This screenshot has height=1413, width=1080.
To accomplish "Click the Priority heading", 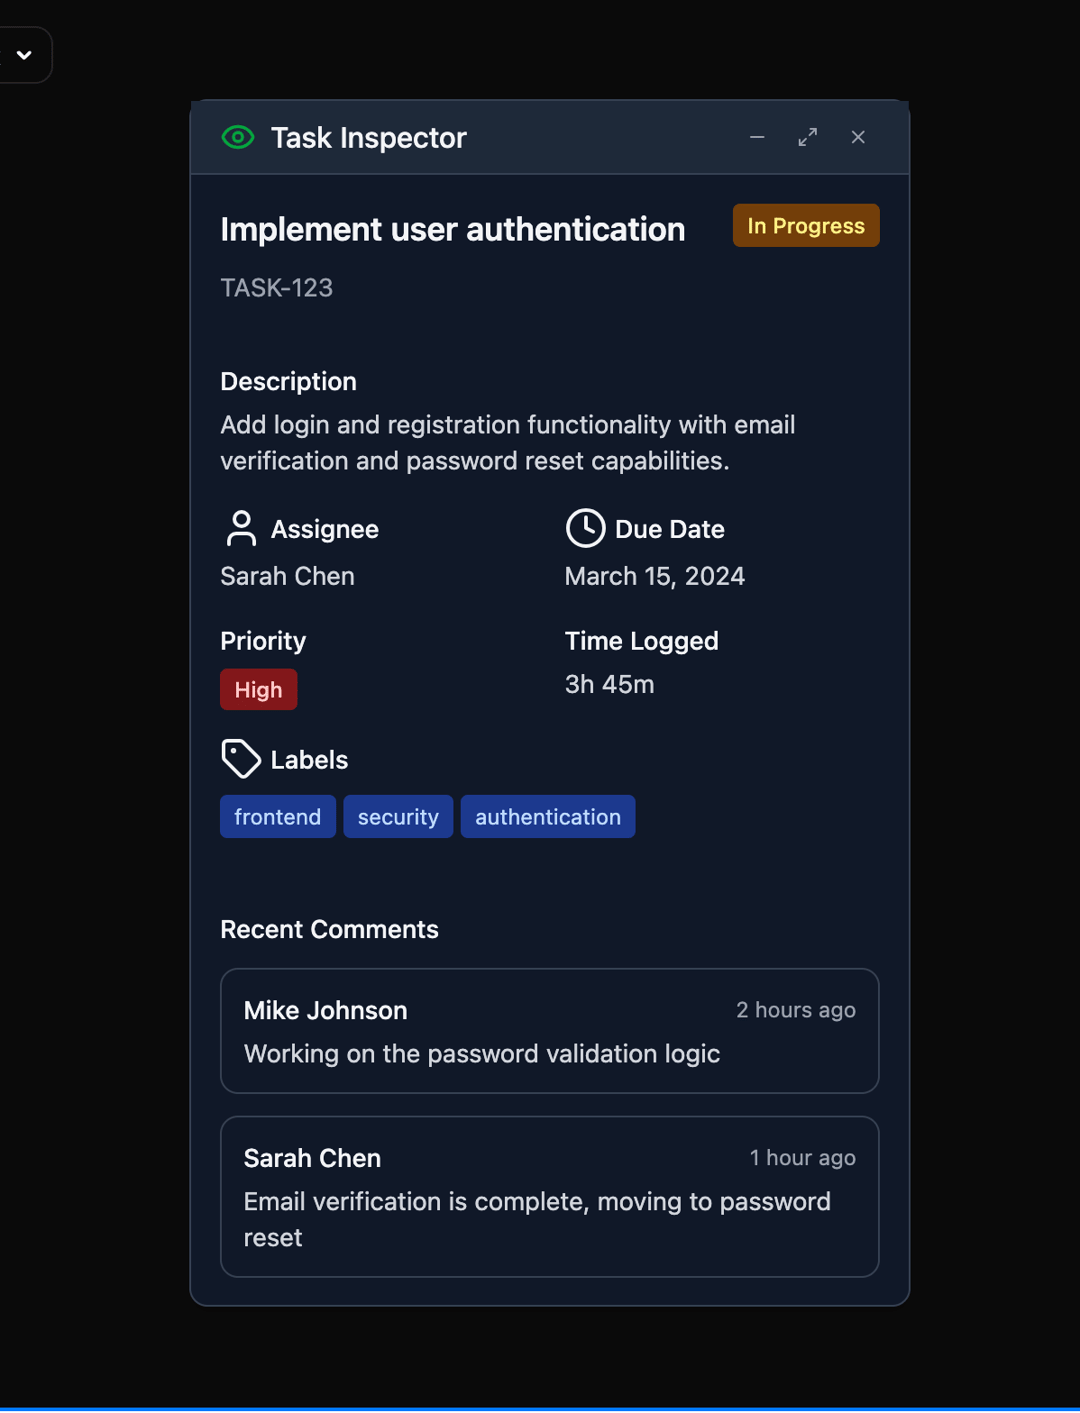I will 263,641.
